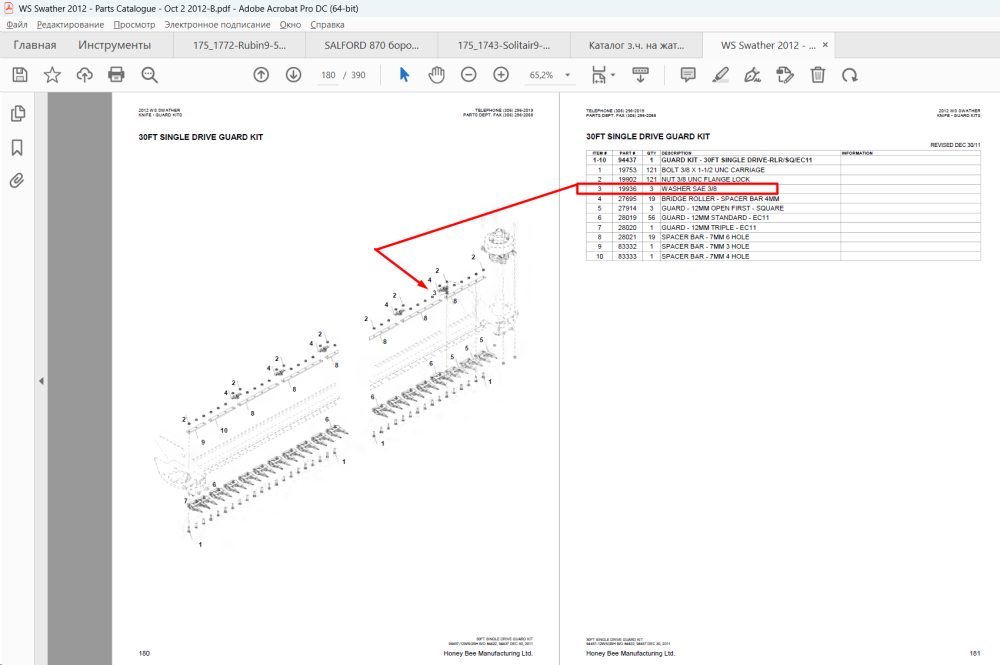Click the REVISED DEC 30/11 text
The width and height of the screenshot is (1000, 665).
click(x=955, y=145)
